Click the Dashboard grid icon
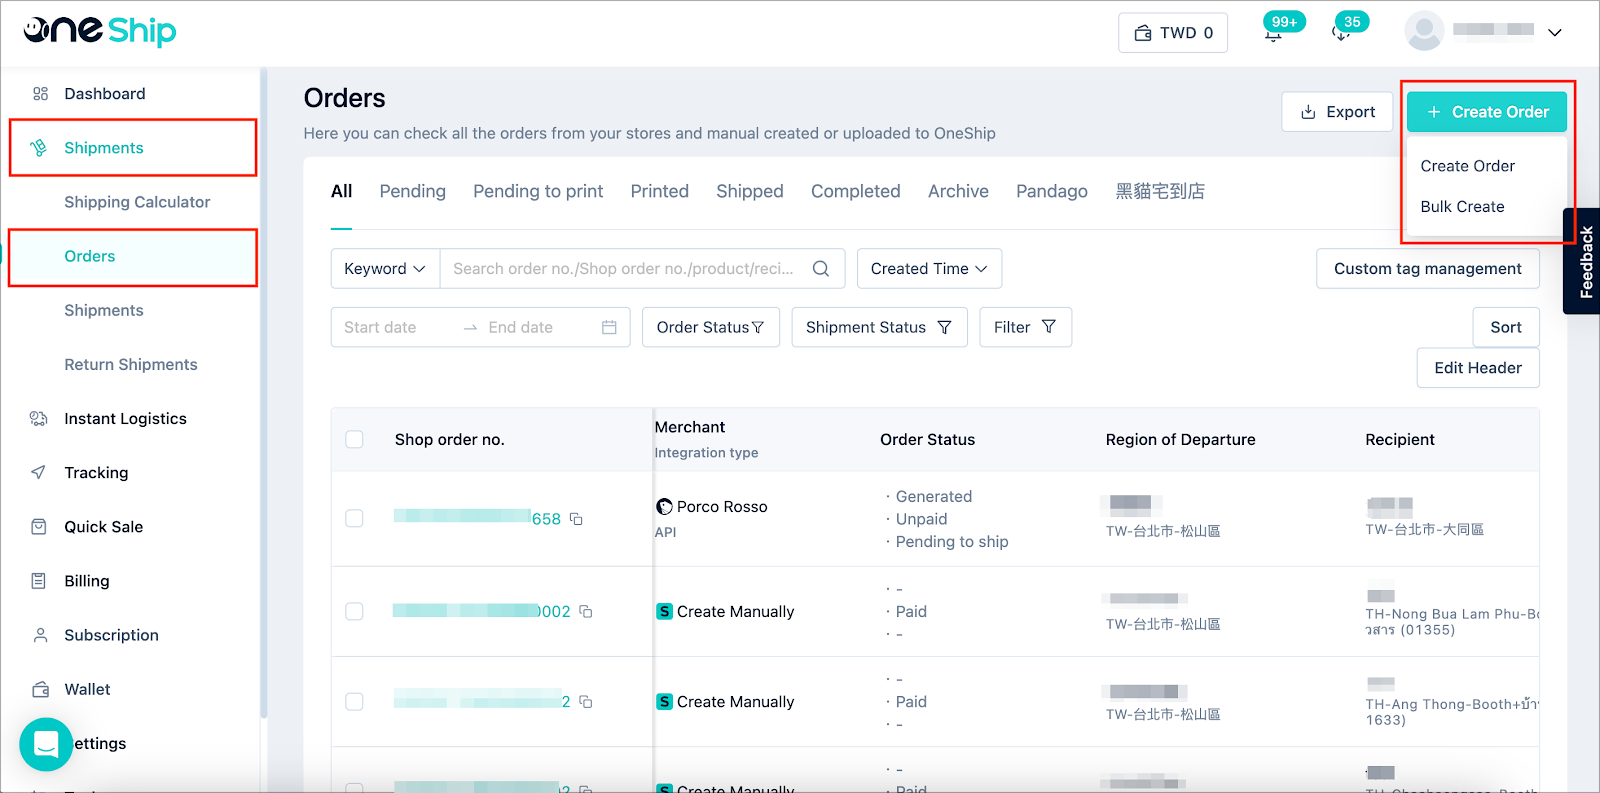The height and width of the screenshot is (793, 1600). point(40,94)
